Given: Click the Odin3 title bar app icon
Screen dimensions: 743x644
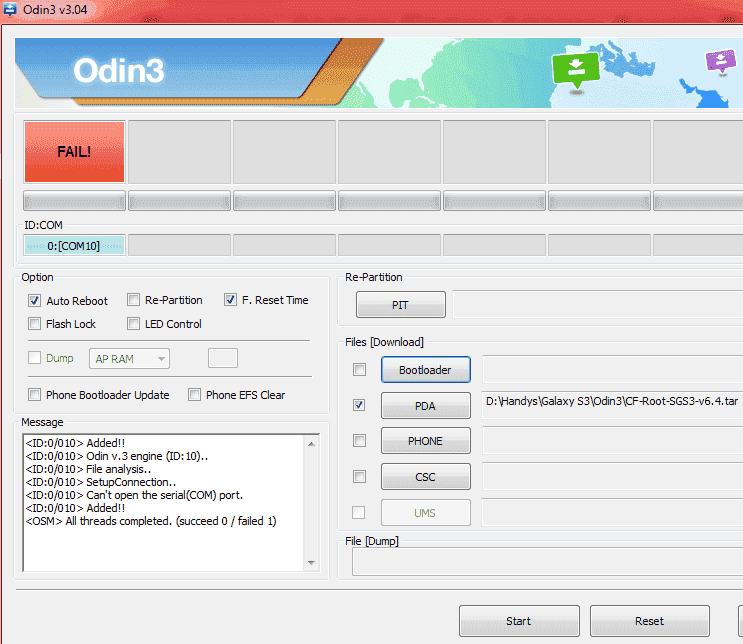Looking at the screenshot, I should (10, 9).
